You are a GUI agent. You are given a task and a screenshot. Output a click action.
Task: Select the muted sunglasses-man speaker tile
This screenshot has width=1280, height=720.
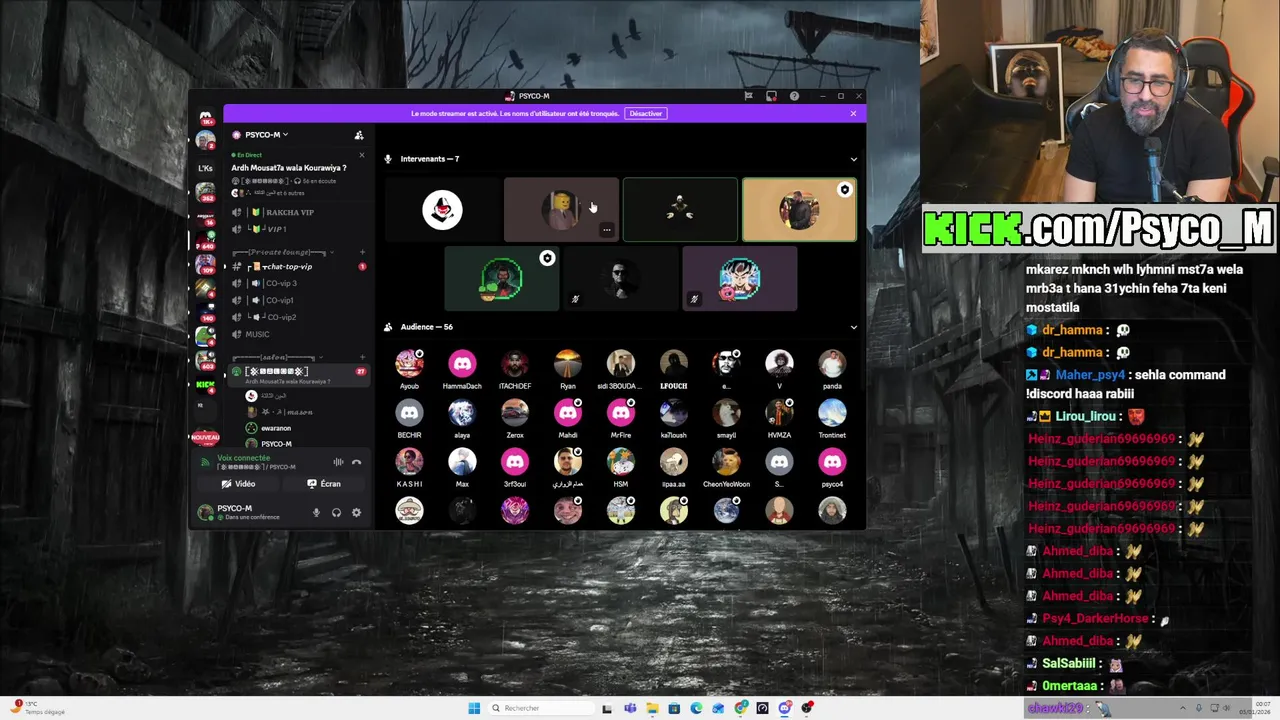point(620,279)
